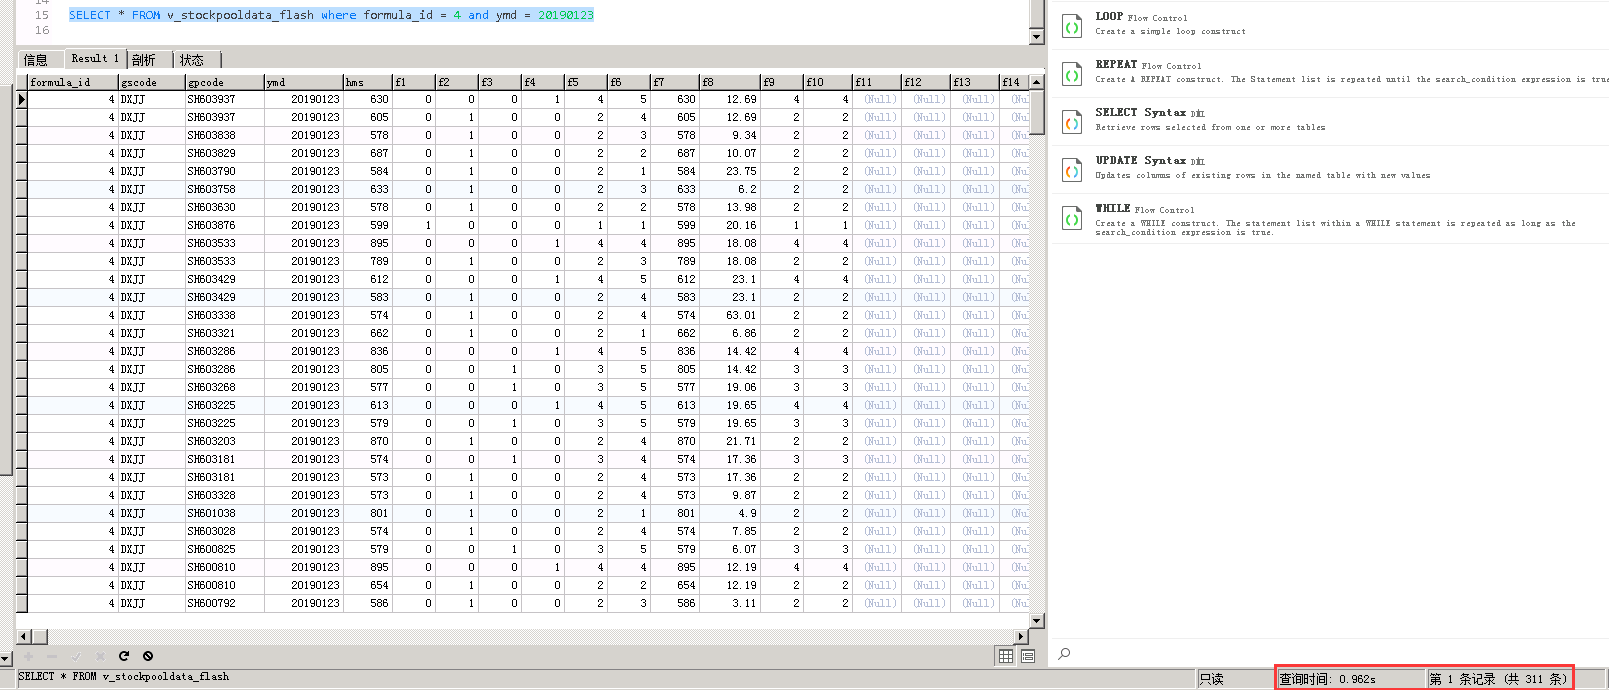Click the gpcode column header

pyautogui.click(x=224, y=82)
